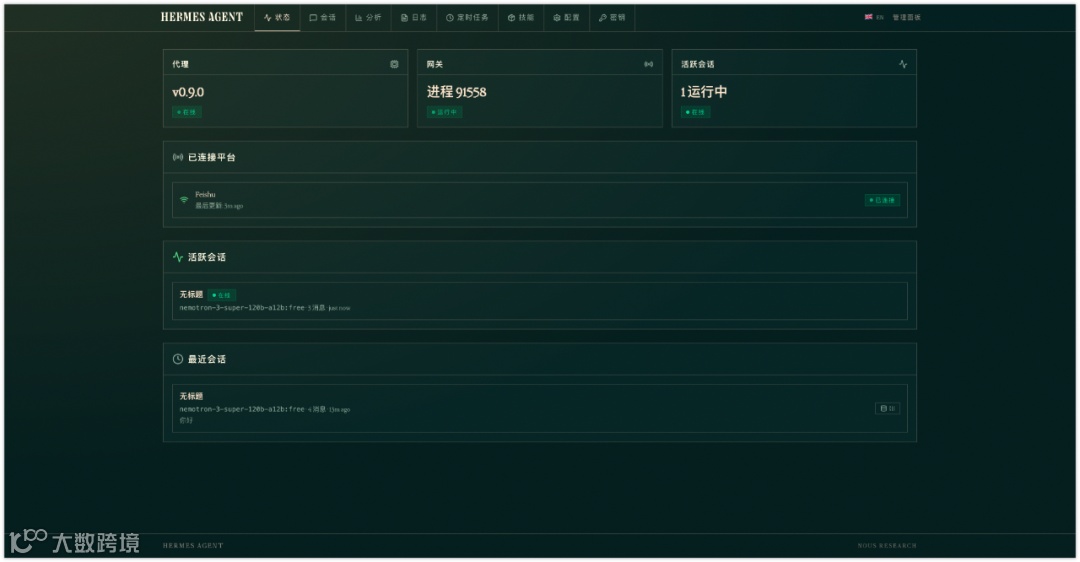Click the radio signal icon on 网关 card
The image size is (1080, 562).
point(648,64)
